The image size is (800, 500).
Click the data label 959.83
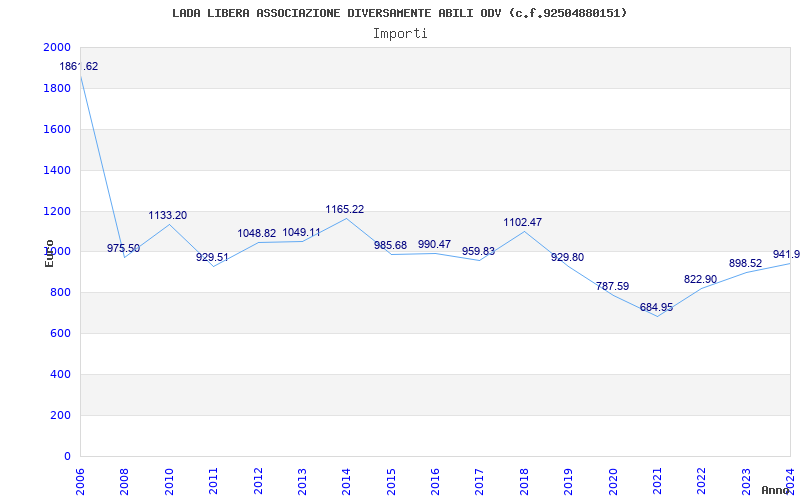coord(479,251)
